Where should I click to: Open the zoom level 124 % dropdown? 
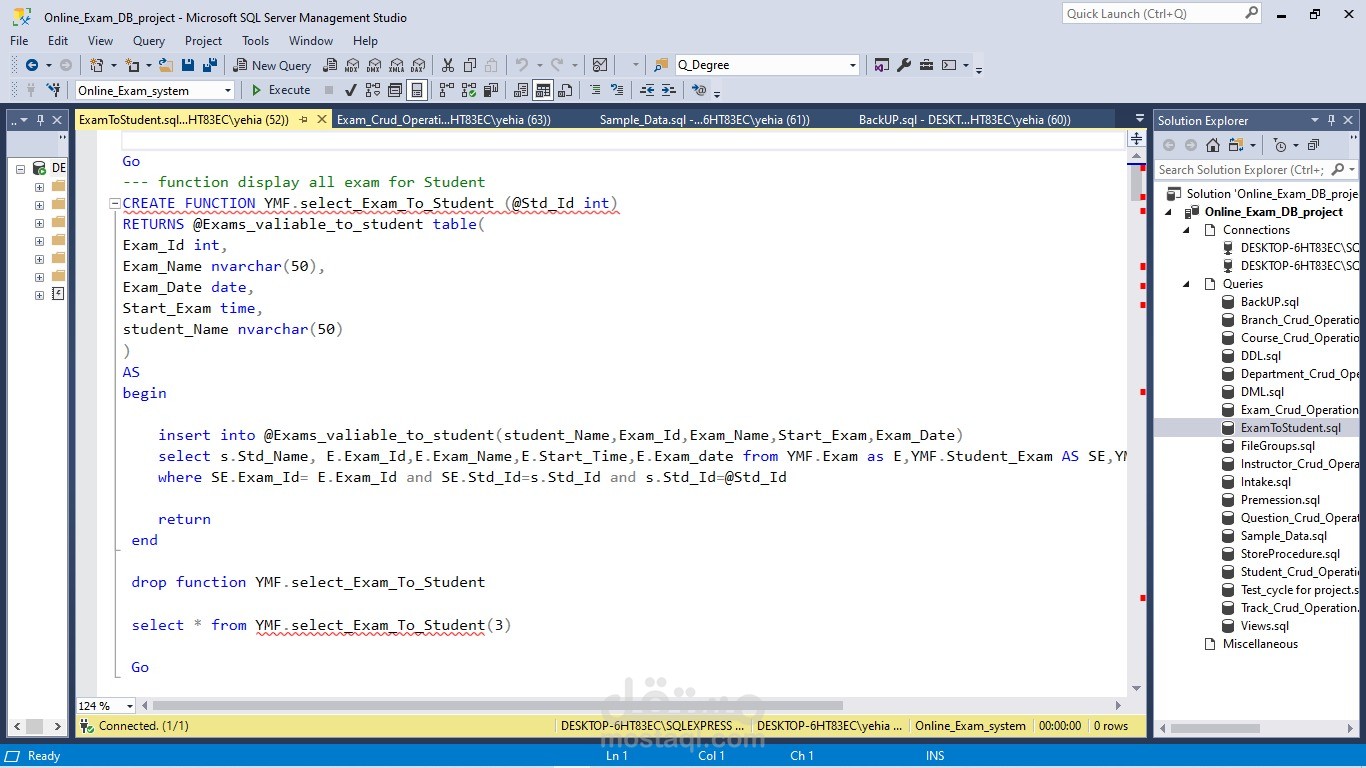[x=130, y=706]
